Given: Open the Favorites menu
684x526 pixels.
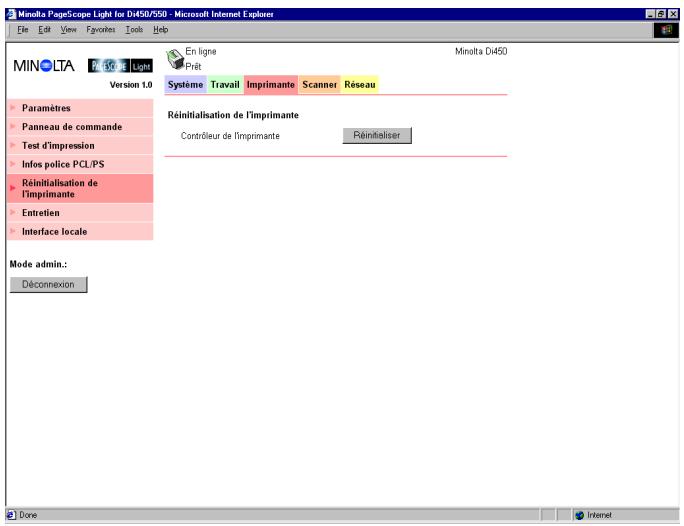Looking at the screenshot, I should click(x=101, y=30).
